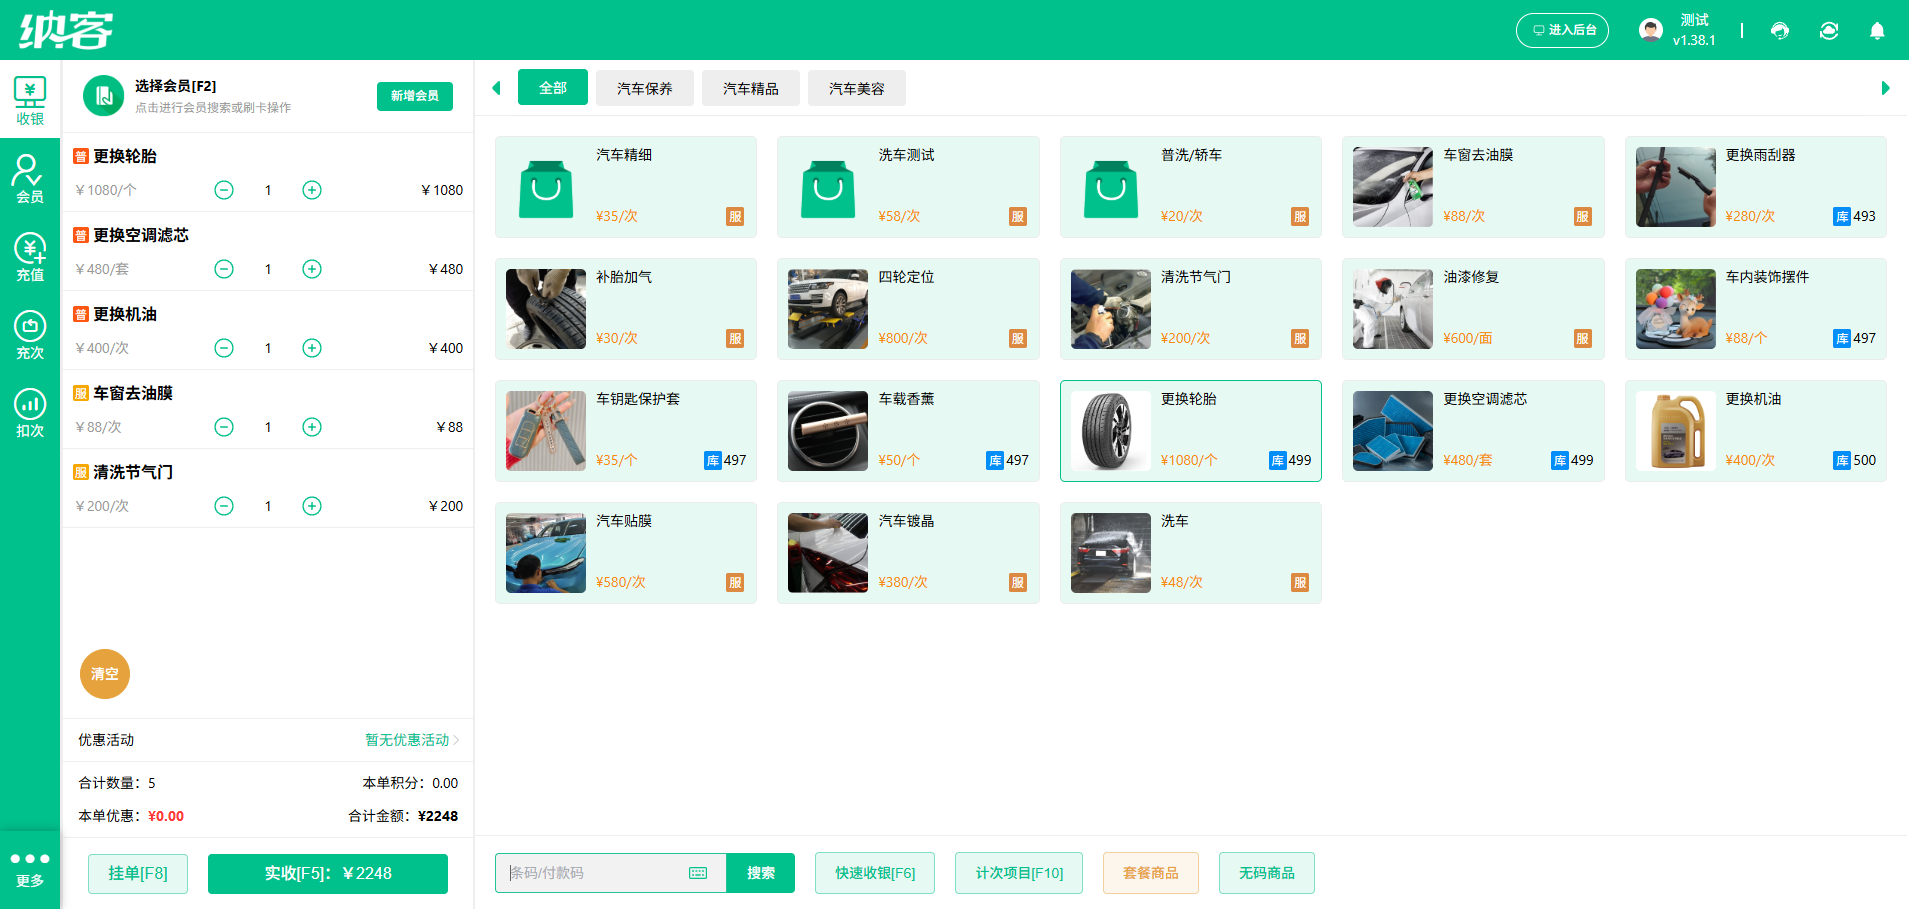Add the 汽车贴膜 product card
Screen dimensions: 1909x909
click(626, 553)
